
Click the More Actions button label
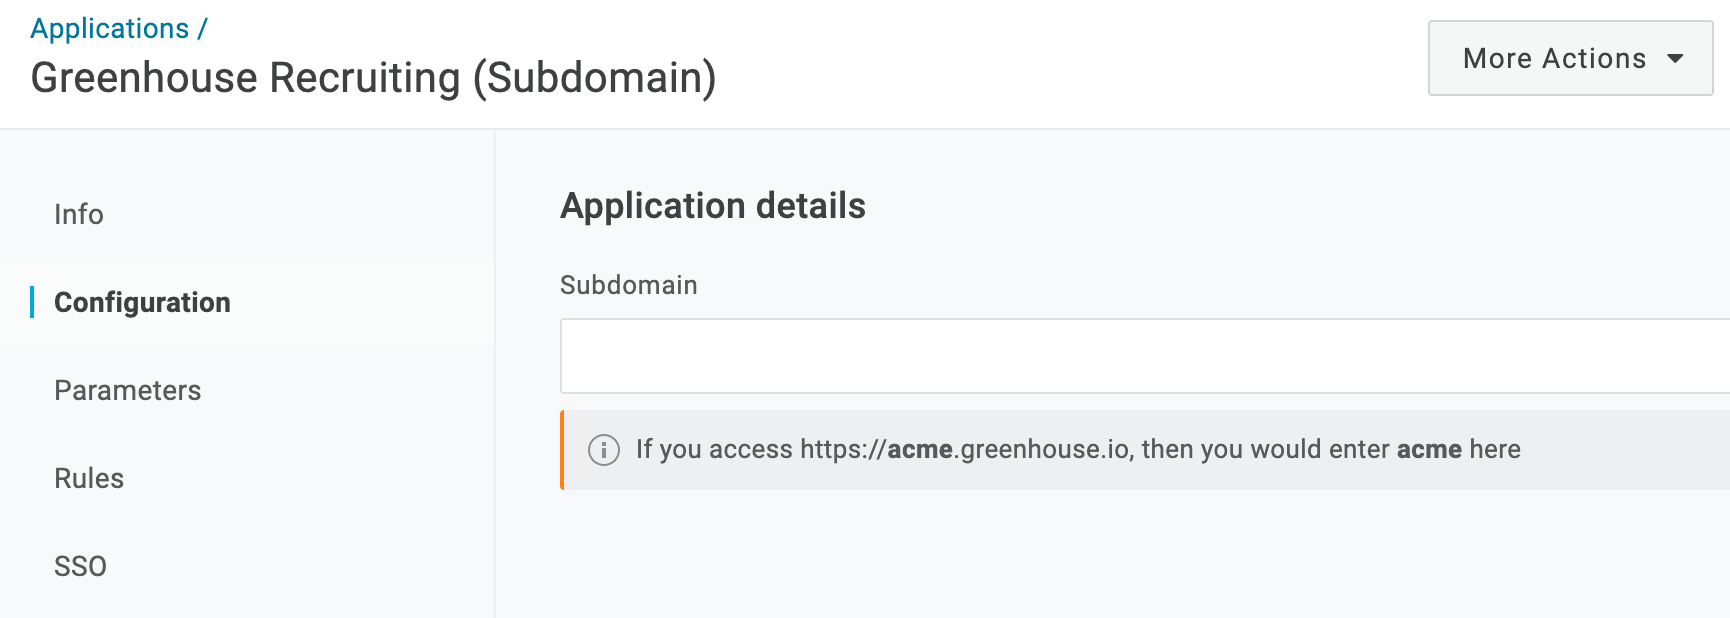[1554, 59]
